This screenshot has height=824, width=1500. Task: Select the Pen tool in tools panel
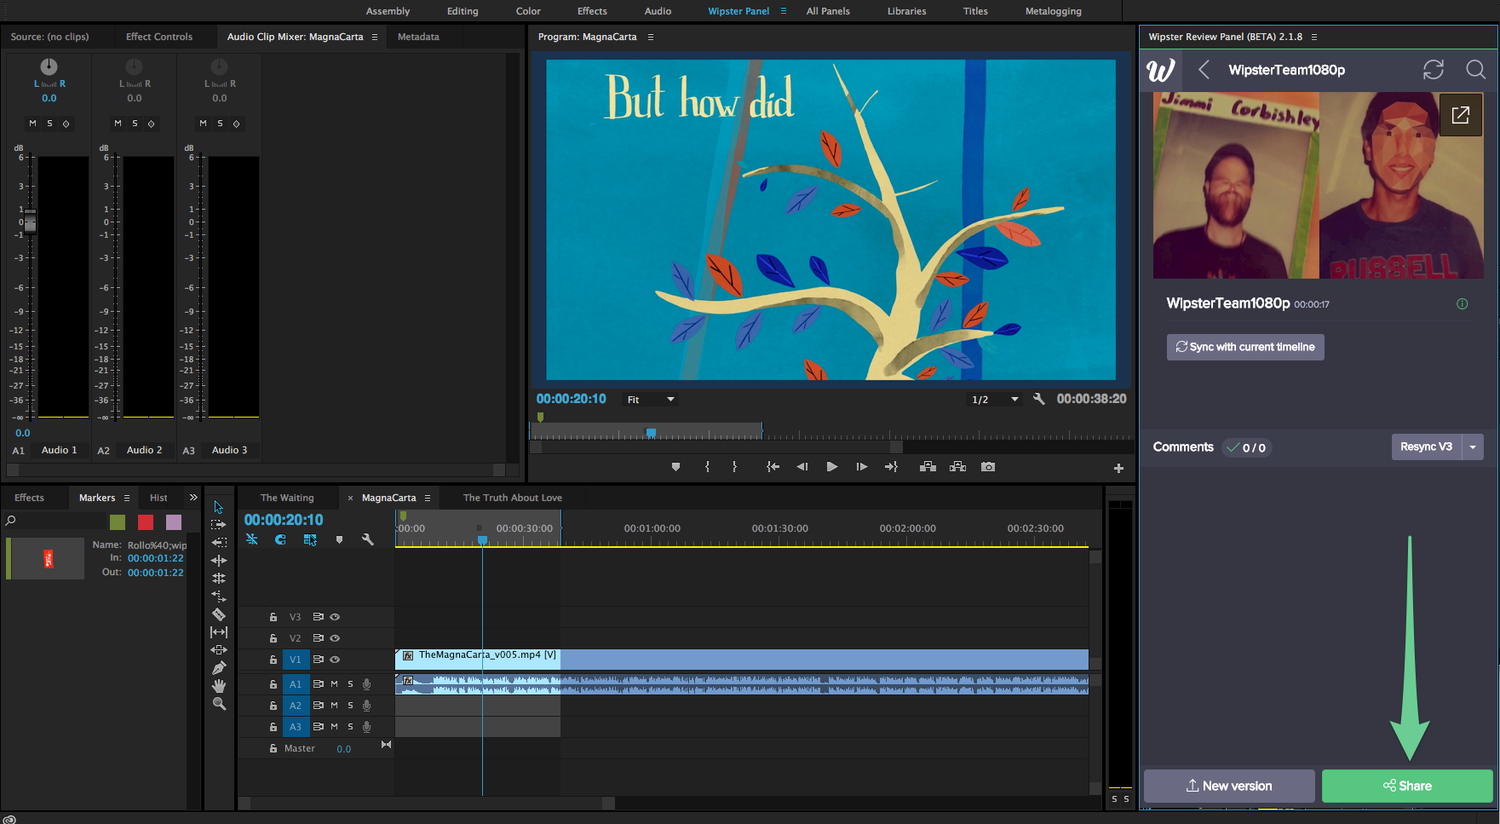pyautogui.click(x=219, y=667)
